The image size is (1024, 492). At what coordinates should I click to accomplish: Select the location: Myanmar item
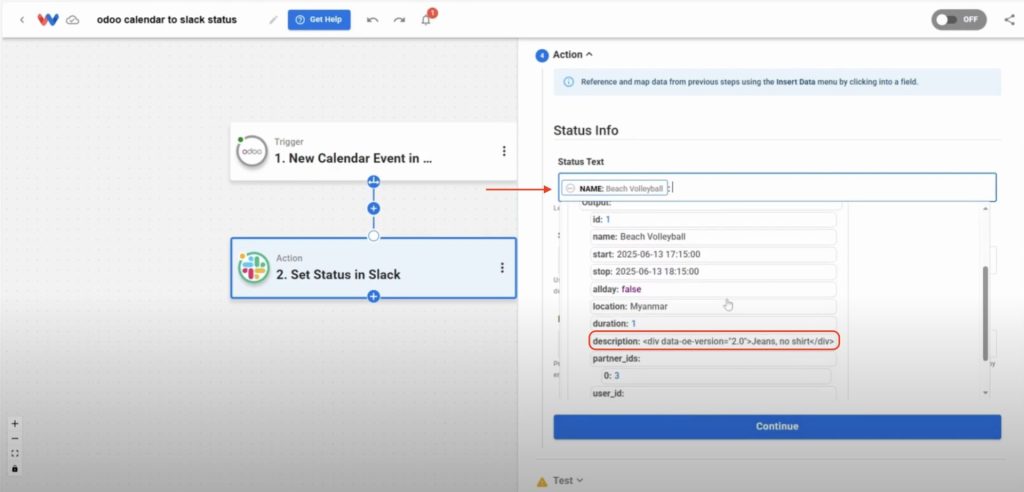tap(713, 306)
